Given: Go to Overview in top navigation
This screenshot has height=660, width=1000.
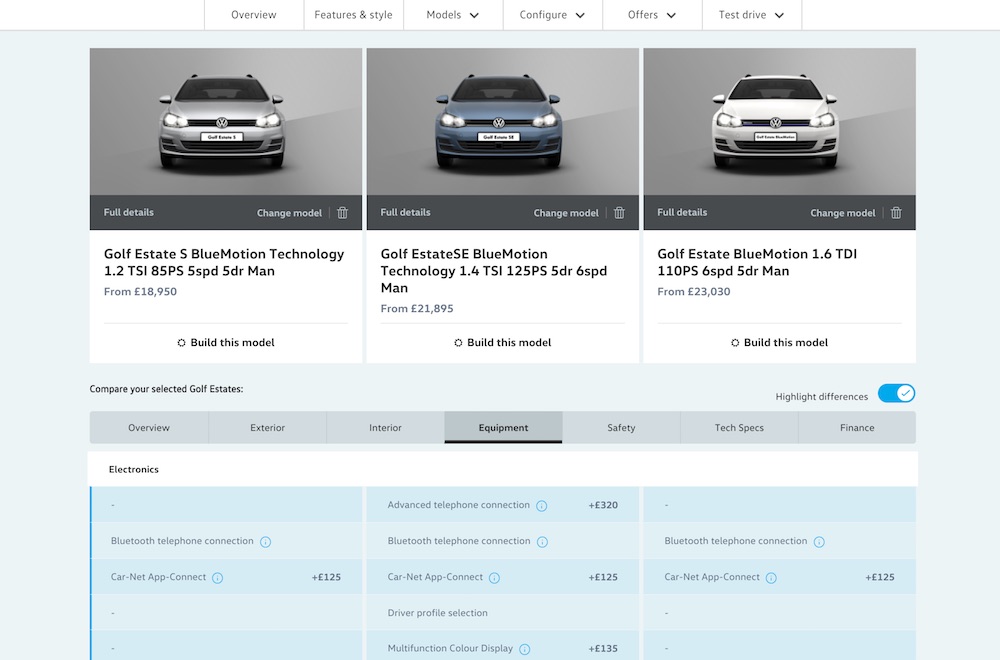Looking at the screenshot, I should pyautogui.click(x=254, y=15).
